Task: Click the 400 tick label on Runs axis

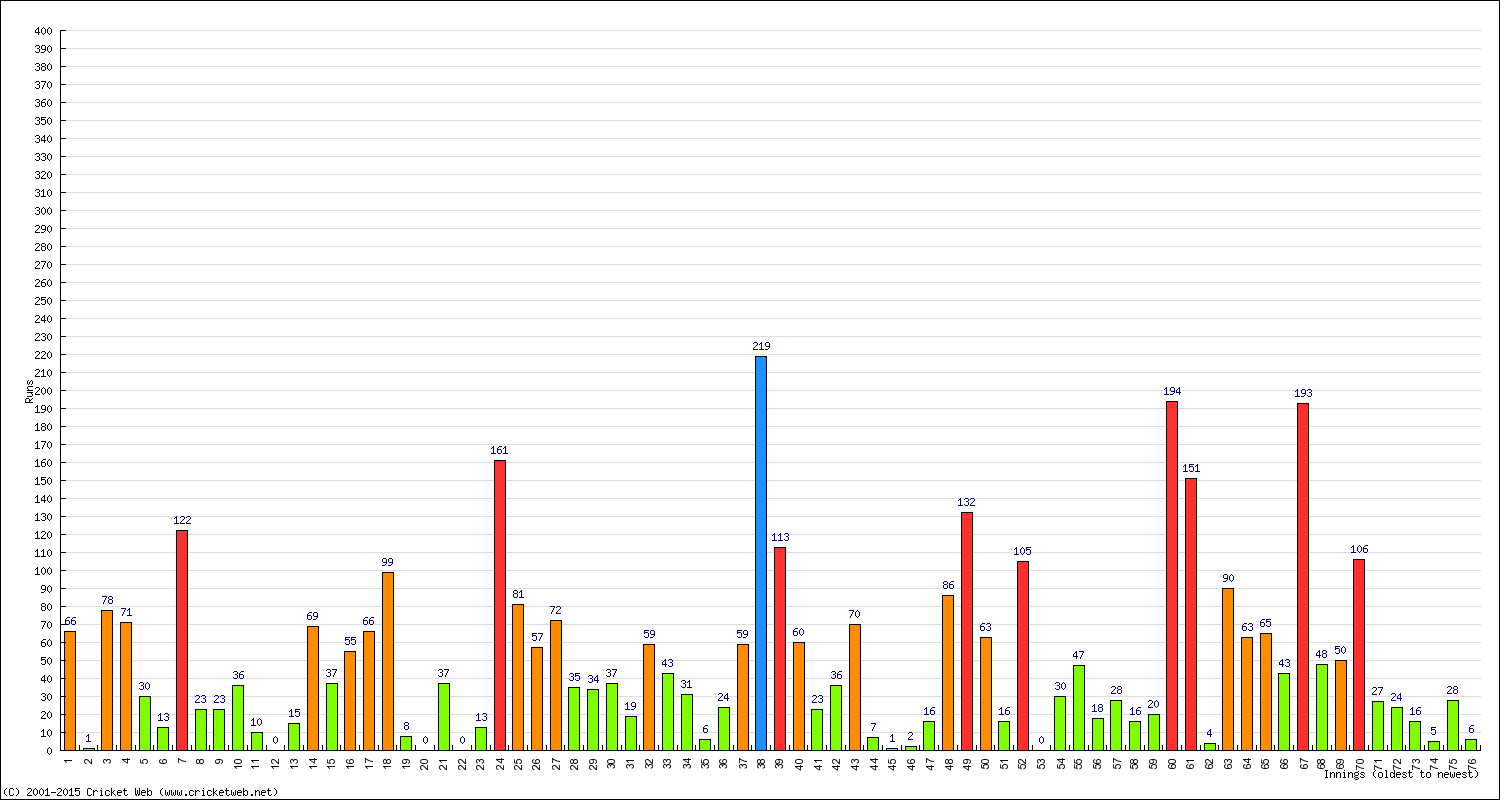Action: (x=42, y=31)
